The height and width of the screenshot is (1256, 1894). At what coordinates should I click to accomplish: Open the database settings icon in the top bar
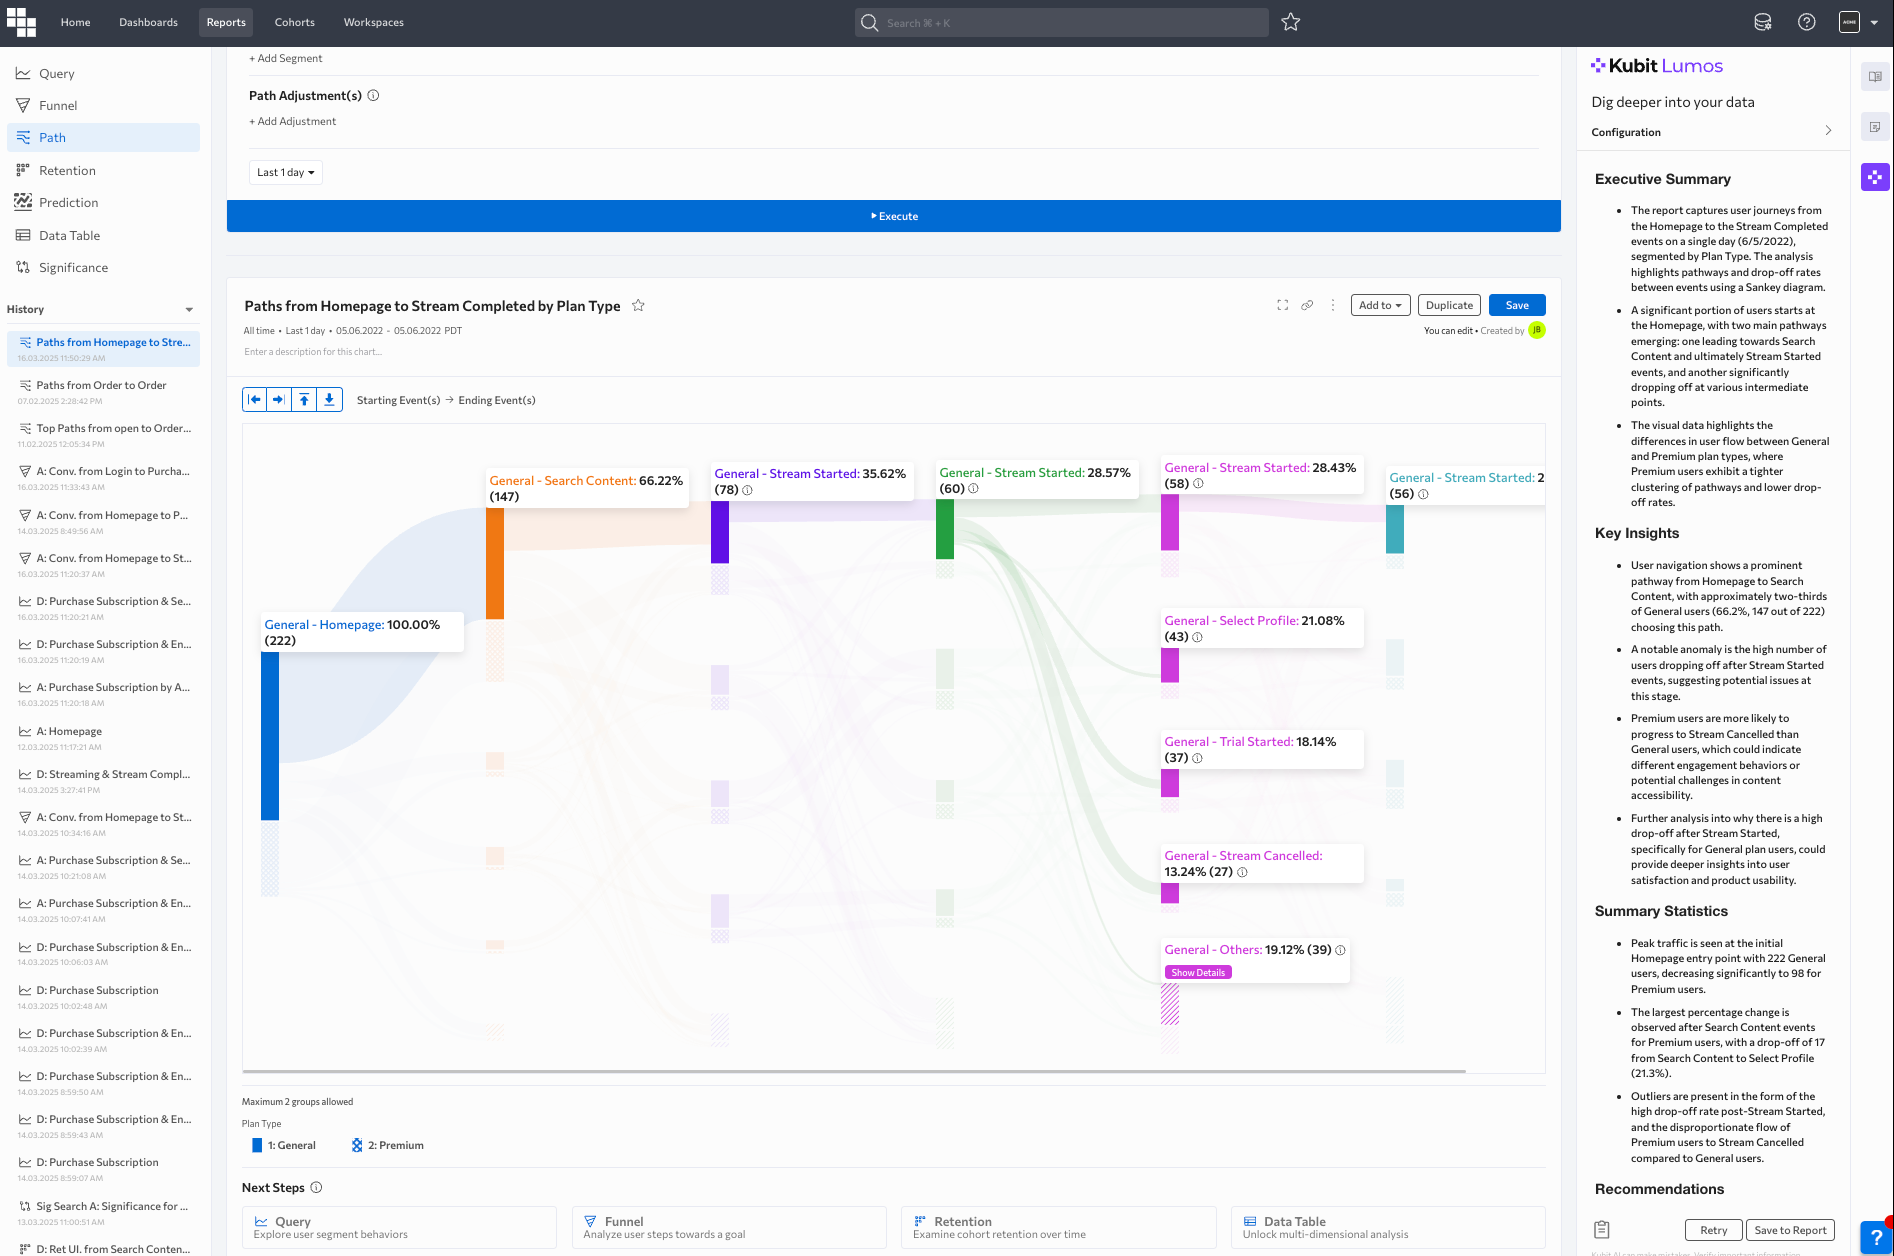[x=1763, y=22]
